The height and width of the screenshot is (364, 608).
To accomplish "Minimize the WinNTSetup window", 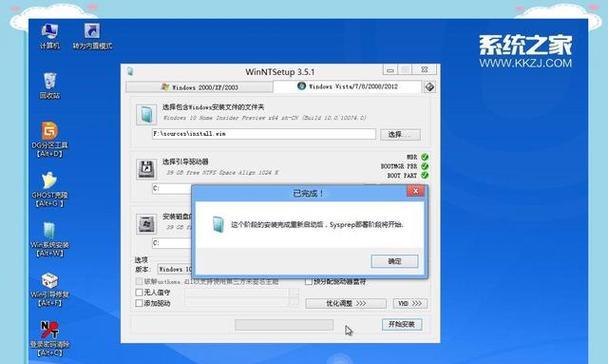I will point(390,70).
